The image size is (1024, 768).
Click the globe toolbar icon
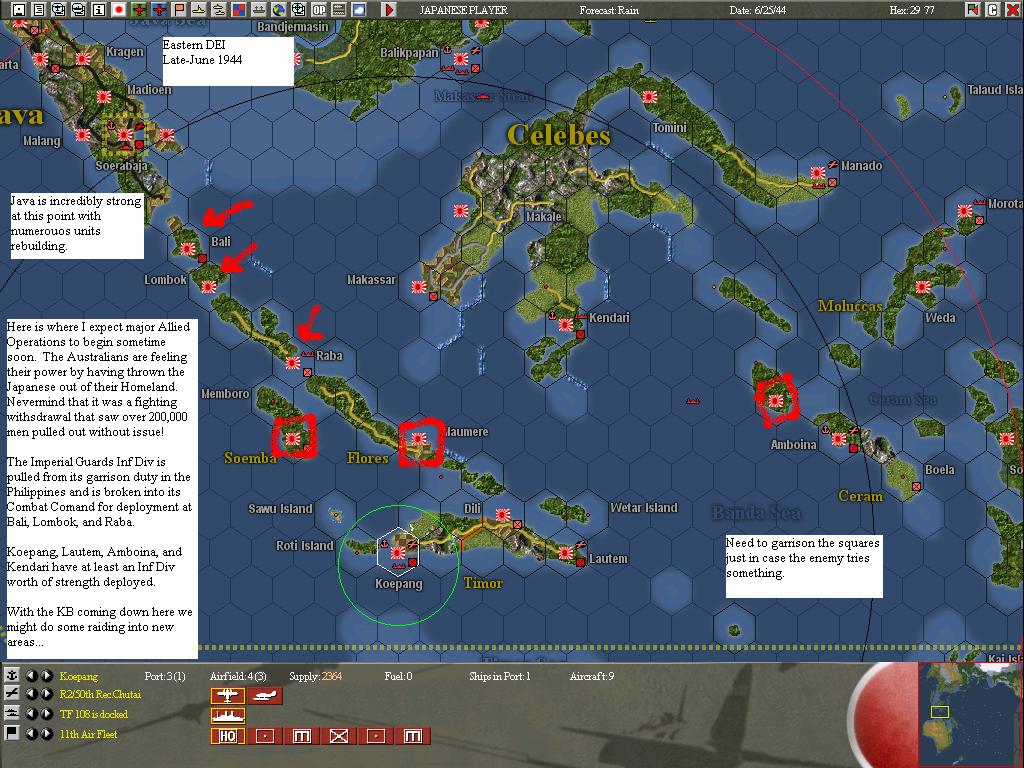pyautogui.click(x=279, y=10)
